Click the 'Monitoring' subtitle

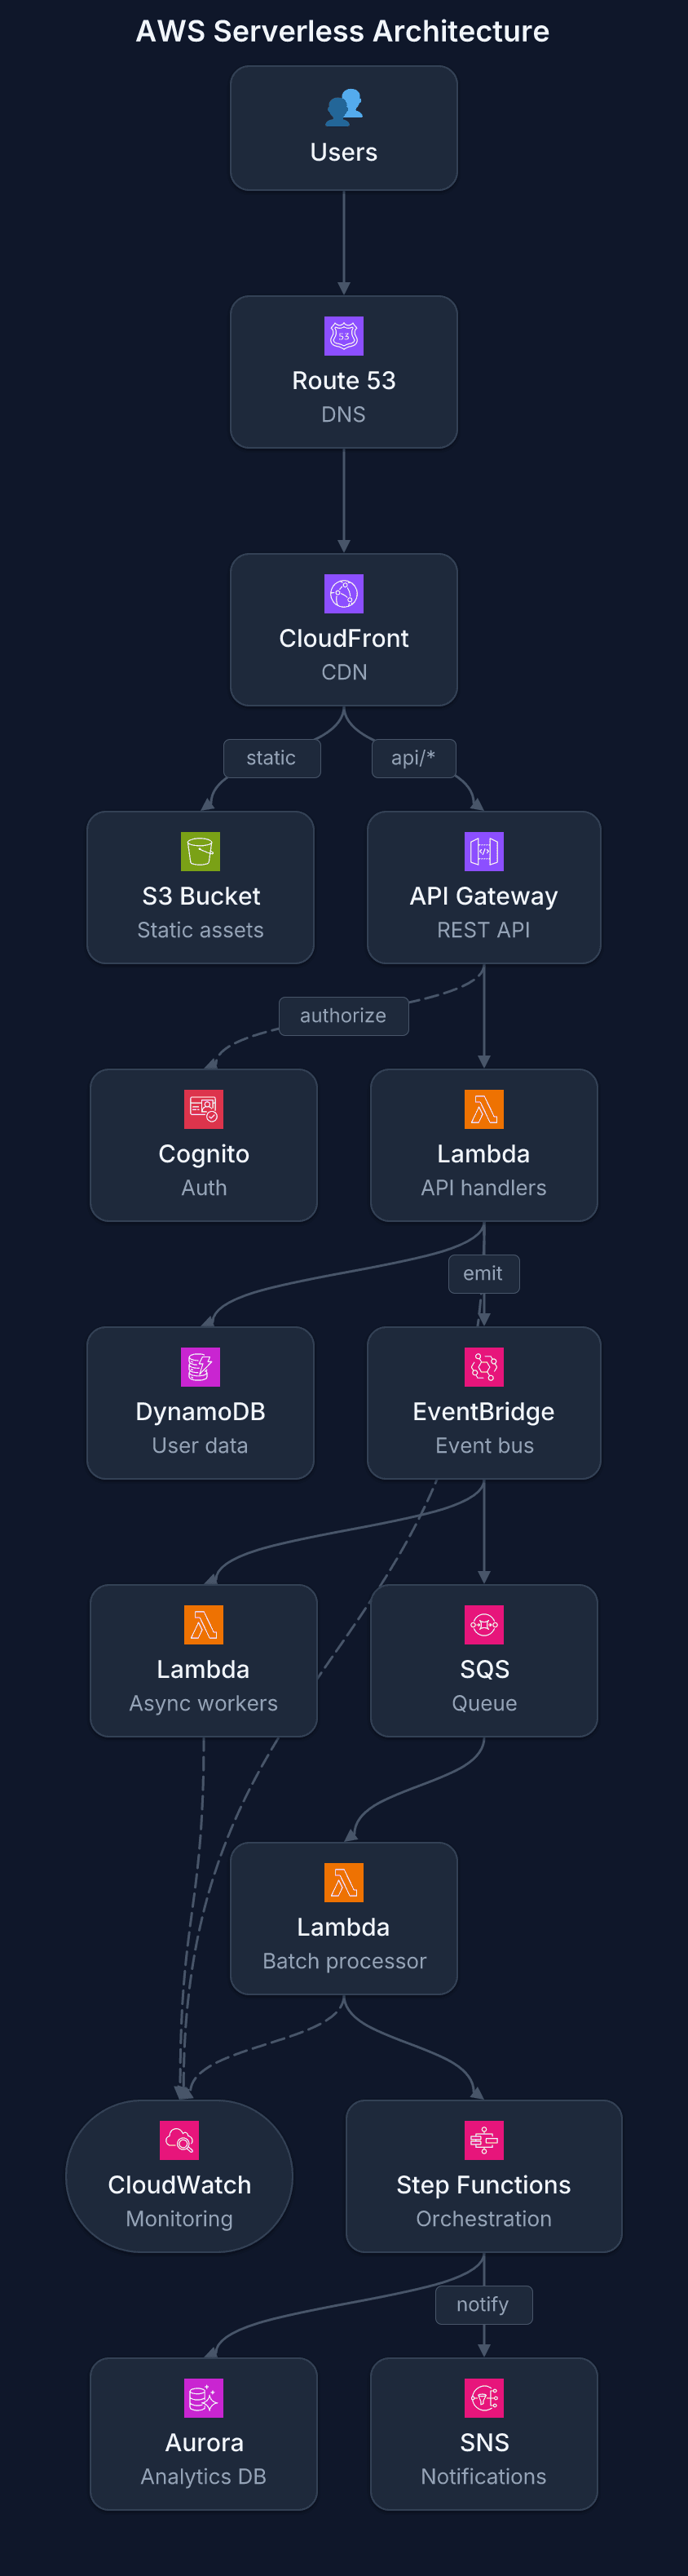pos(180,2220)
